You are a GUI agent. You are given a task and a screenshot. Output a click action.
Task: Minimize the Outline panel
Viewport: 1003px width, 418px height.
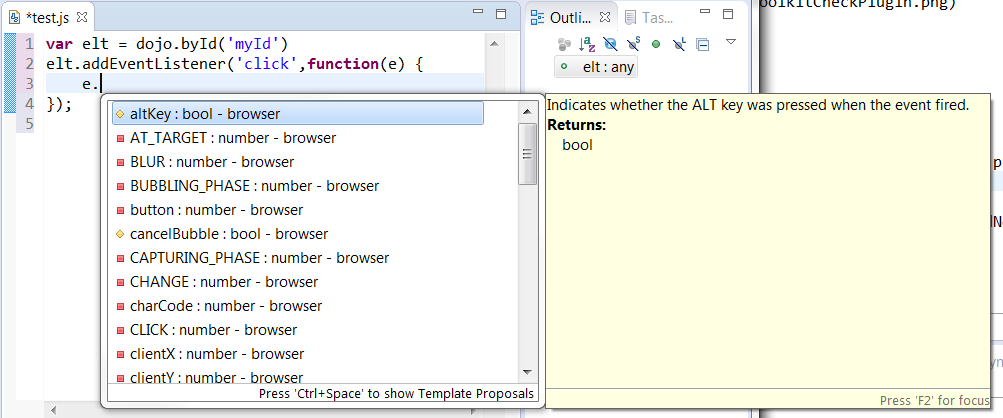pyautogui.click(x=705, y=12)
